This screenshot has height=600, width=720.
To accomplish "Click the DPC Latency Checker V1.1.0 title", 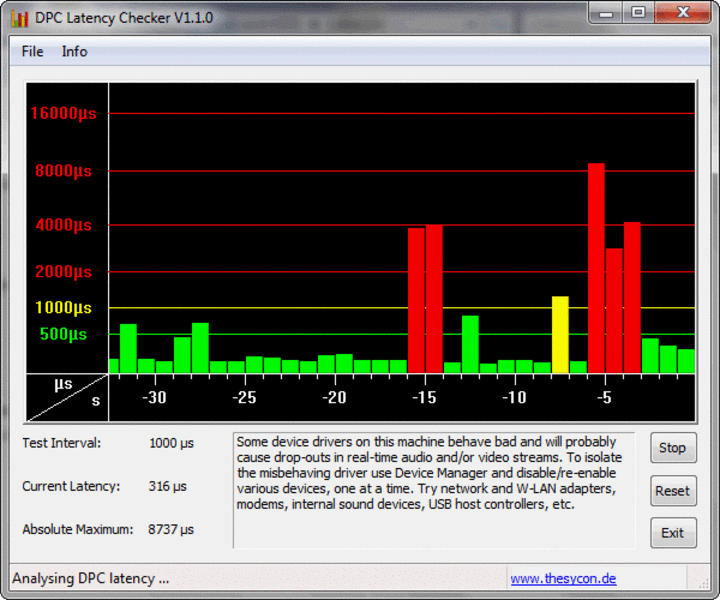I will 124,18.
